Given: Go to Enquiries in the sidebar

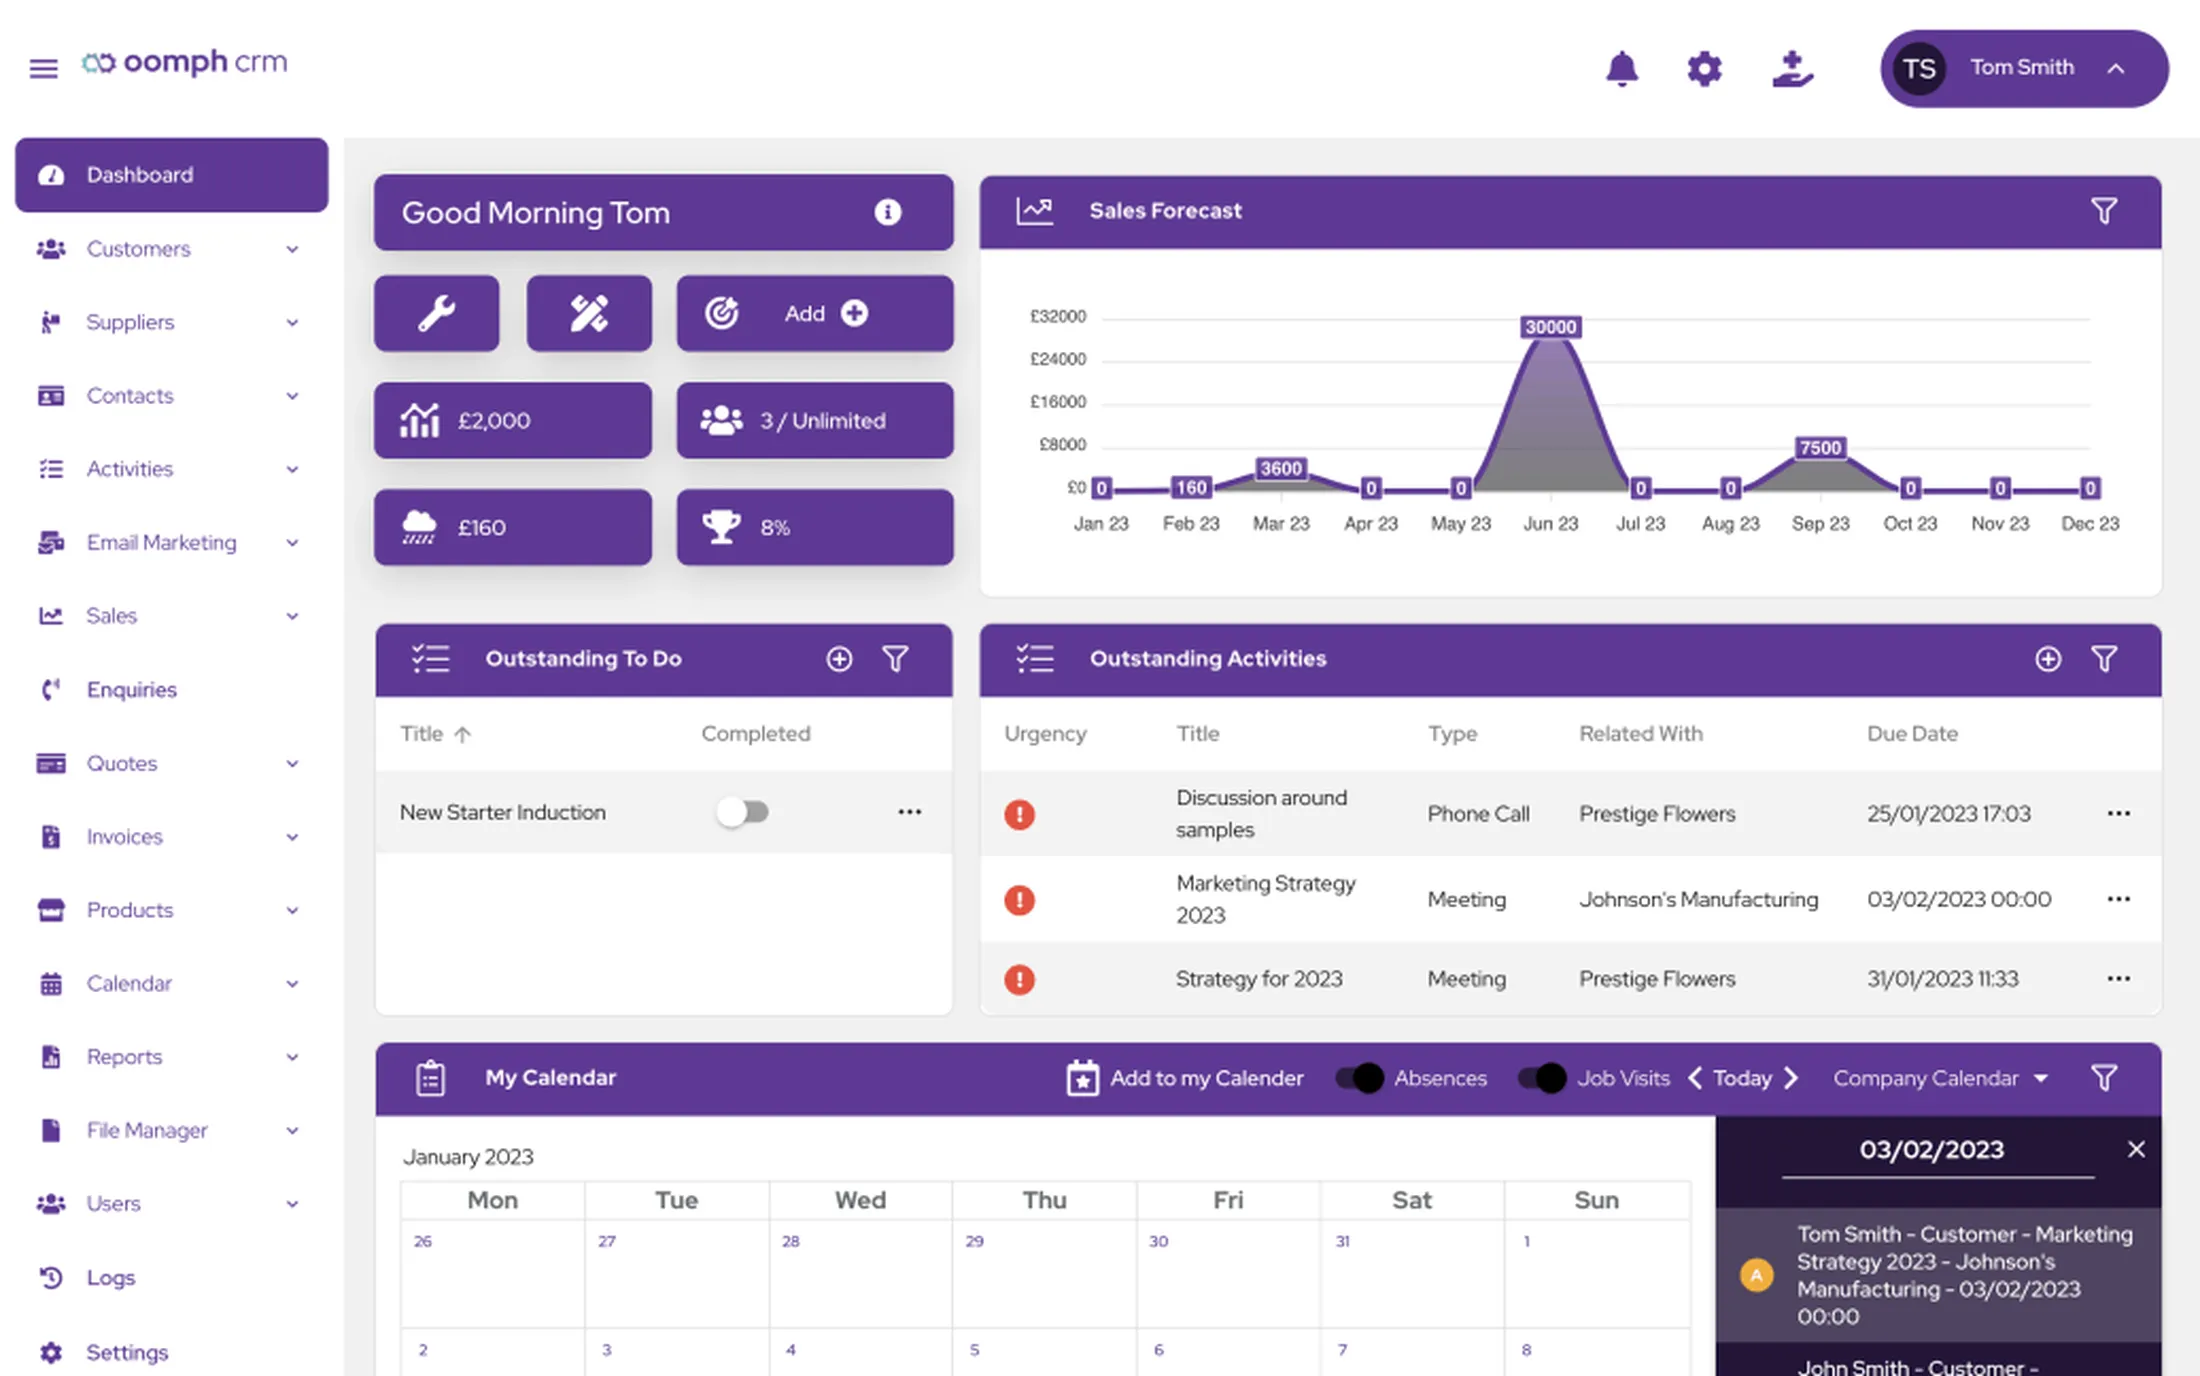Looking at the screenshot, I should coord(131,690).
